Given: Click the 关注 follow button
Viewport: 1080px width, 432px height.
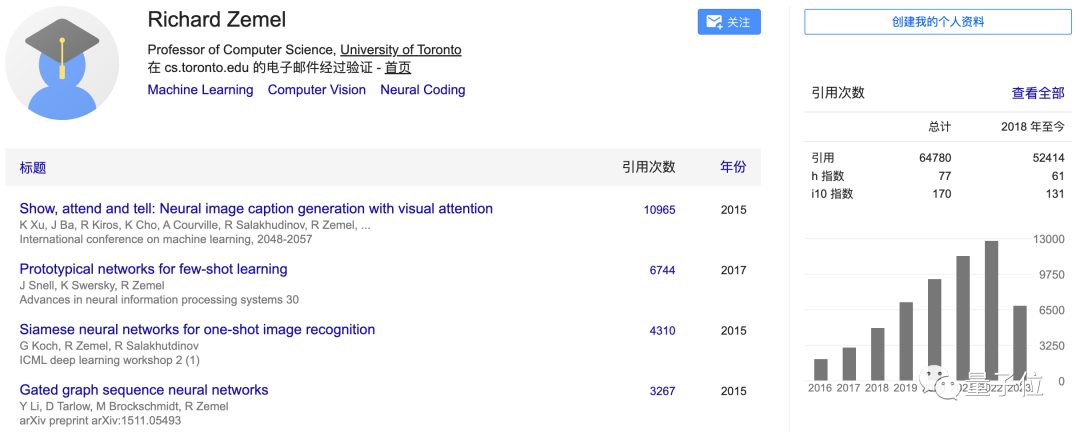Looking at the screenshot, I should click(x=728, y=22).
